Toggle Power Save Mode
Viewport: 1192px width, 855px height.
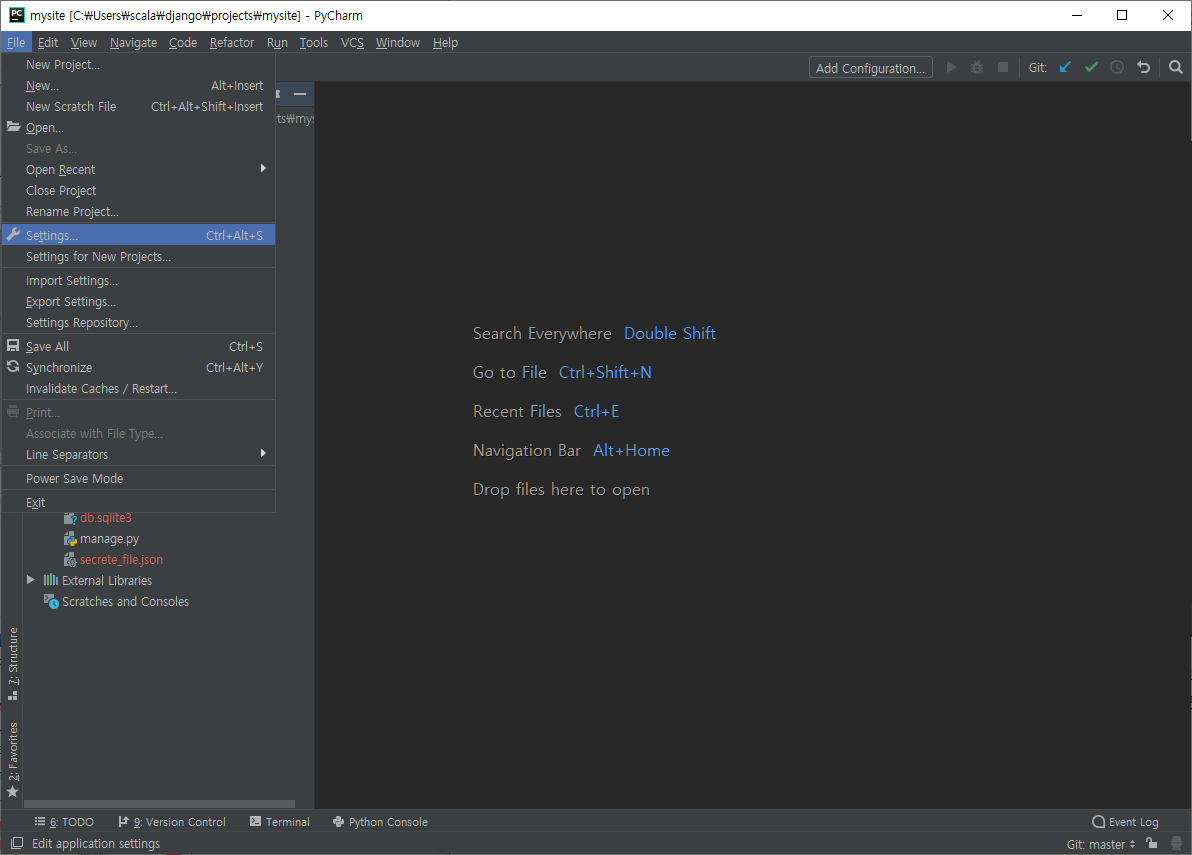138,478
